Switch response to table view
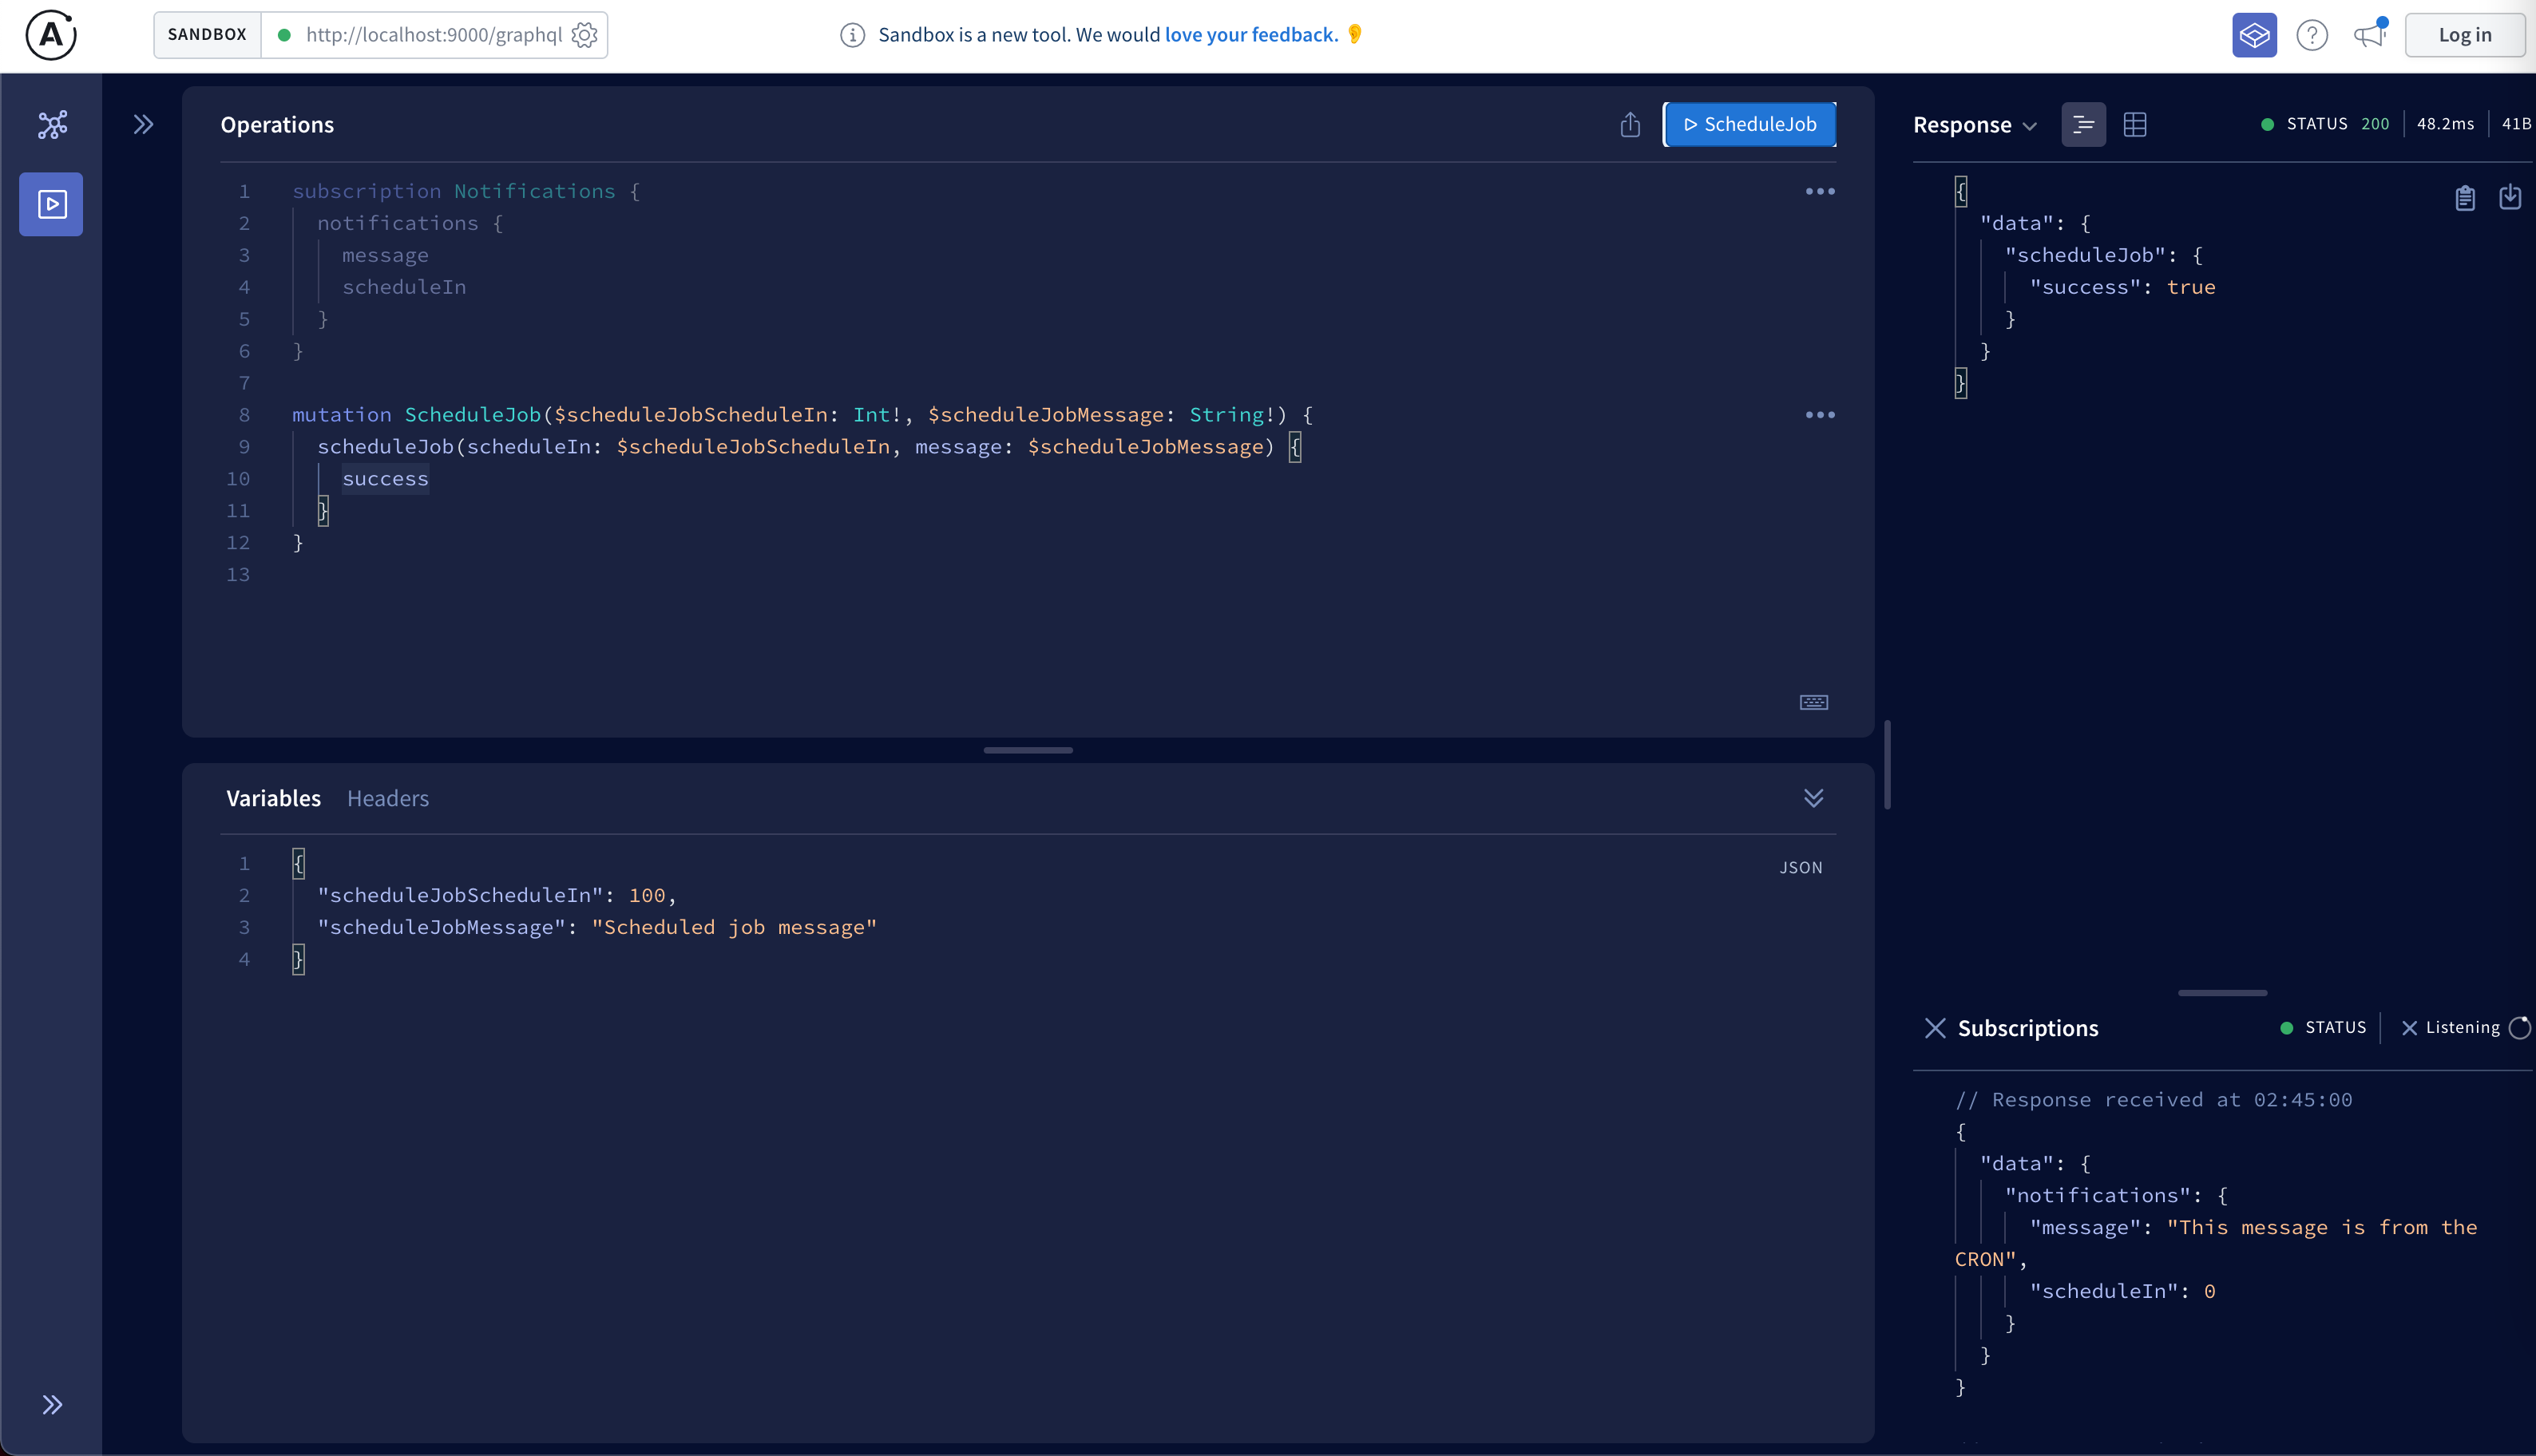This screenshot has width=2536, height=1456. coord(2135,124)
